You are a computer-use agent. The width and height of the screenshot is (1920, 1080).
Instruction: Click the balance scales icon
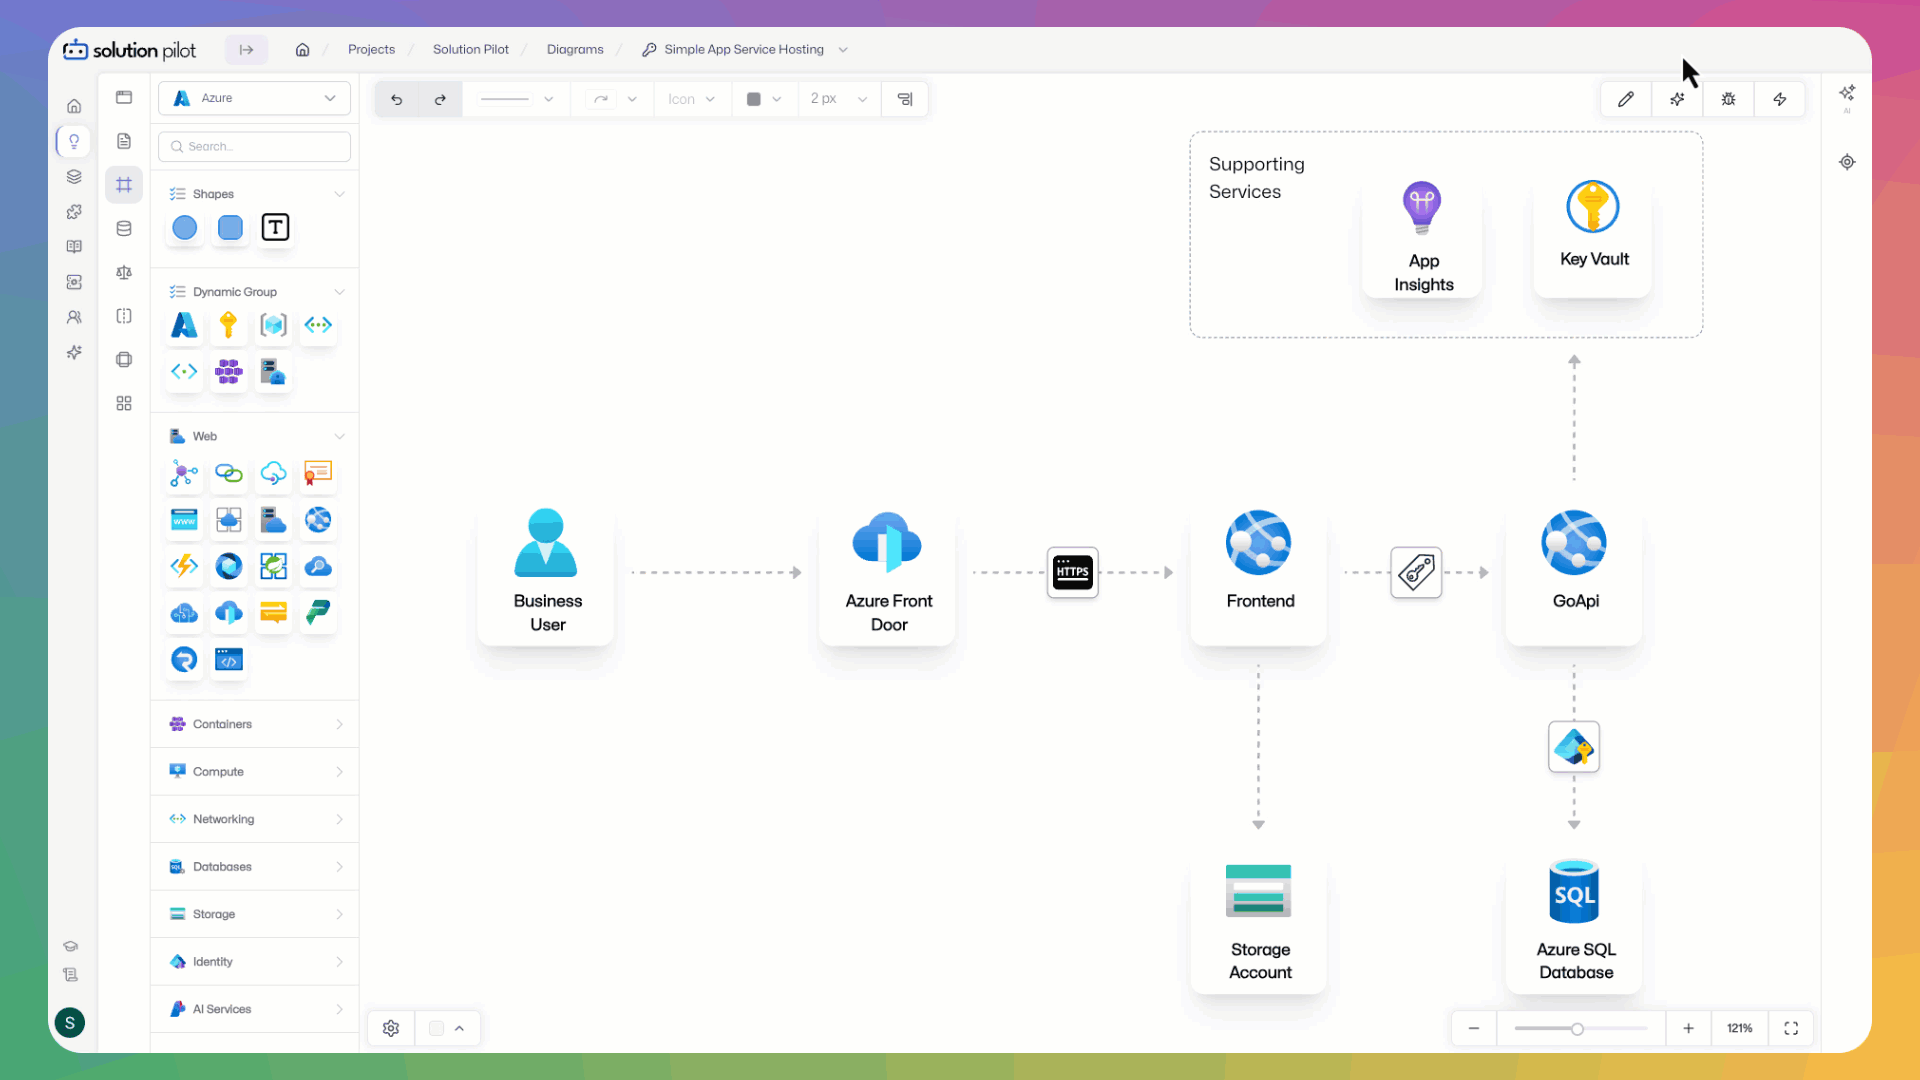click(x=124, y=272)
